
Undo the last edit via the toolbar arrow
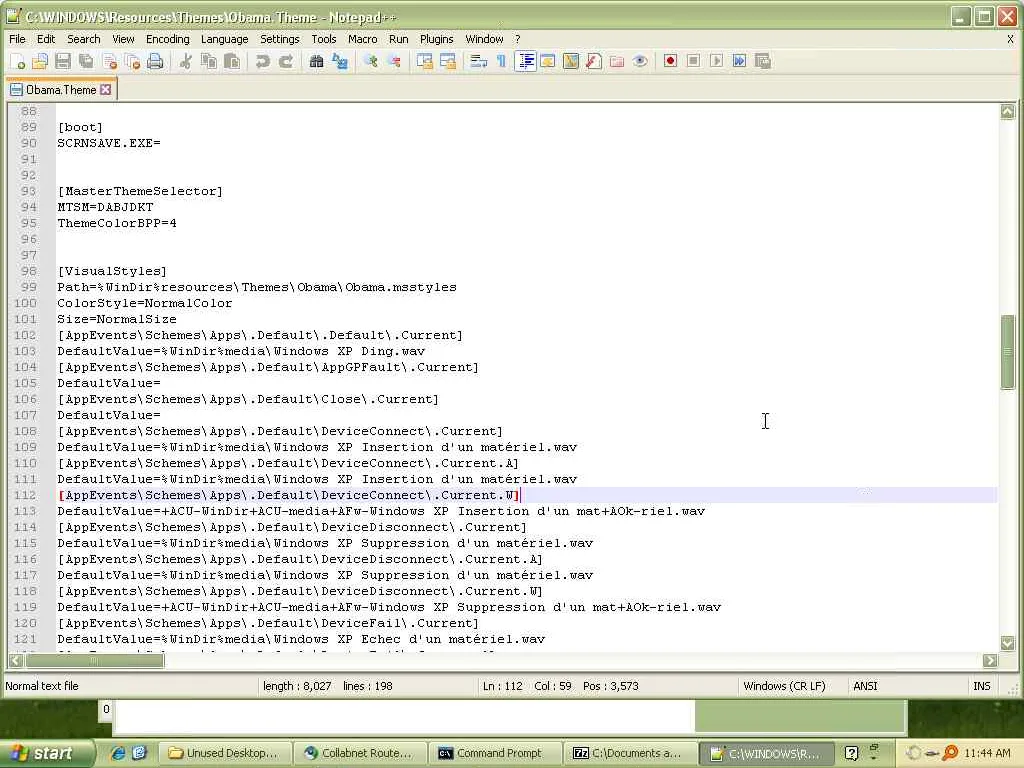pyautogui.click(x=263, y=61)
